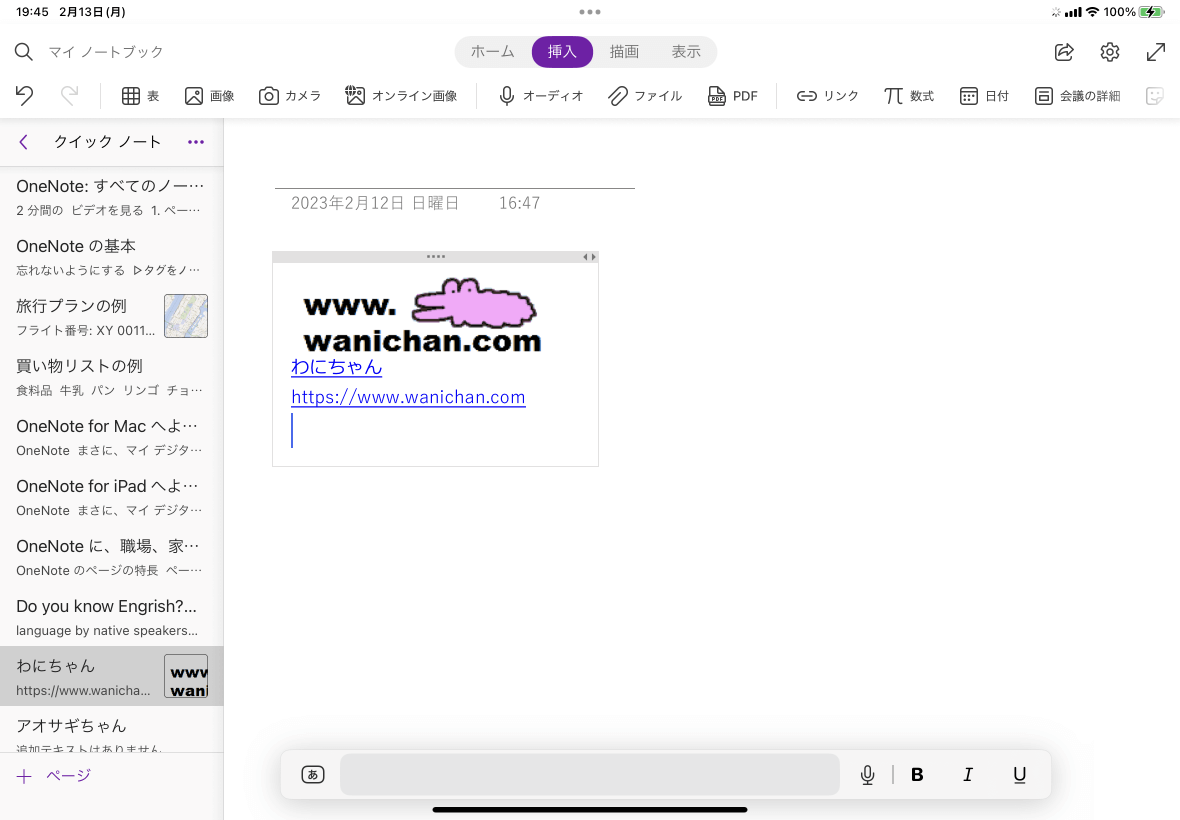Switch to the 表示 tab

686,52
